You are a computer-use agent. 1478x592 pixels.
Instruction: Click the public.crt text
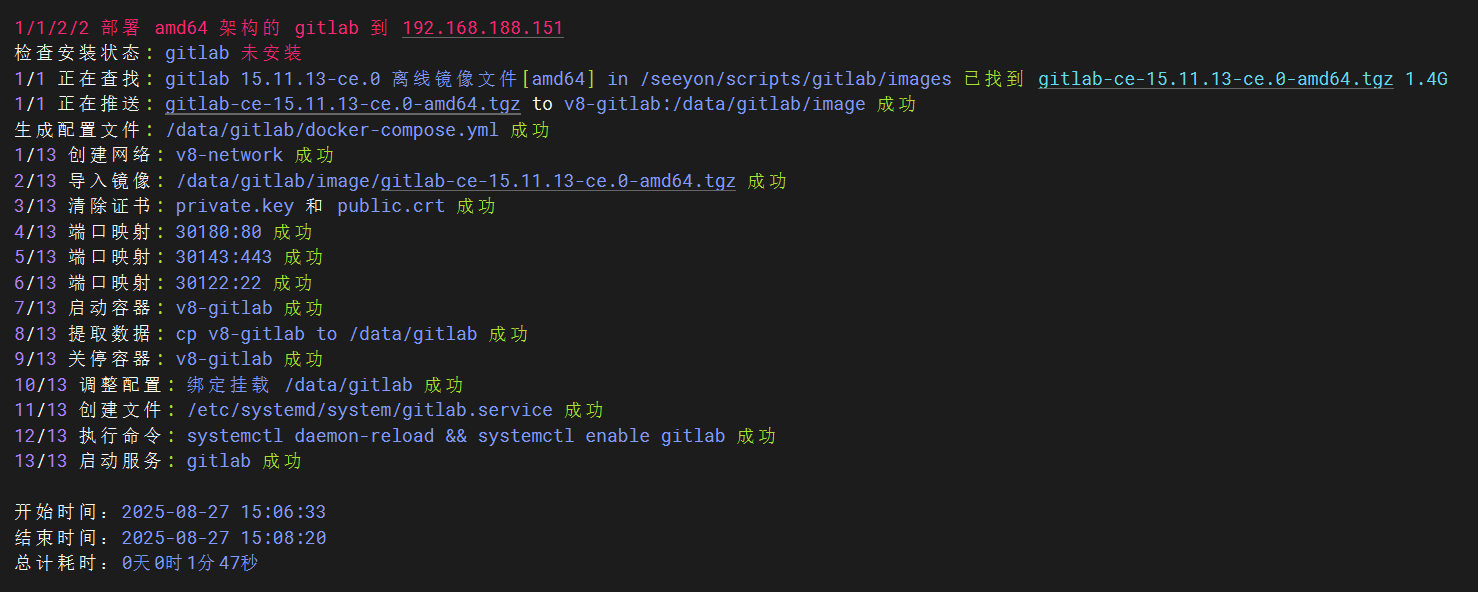pyautogui.click(x=391, y=206)
